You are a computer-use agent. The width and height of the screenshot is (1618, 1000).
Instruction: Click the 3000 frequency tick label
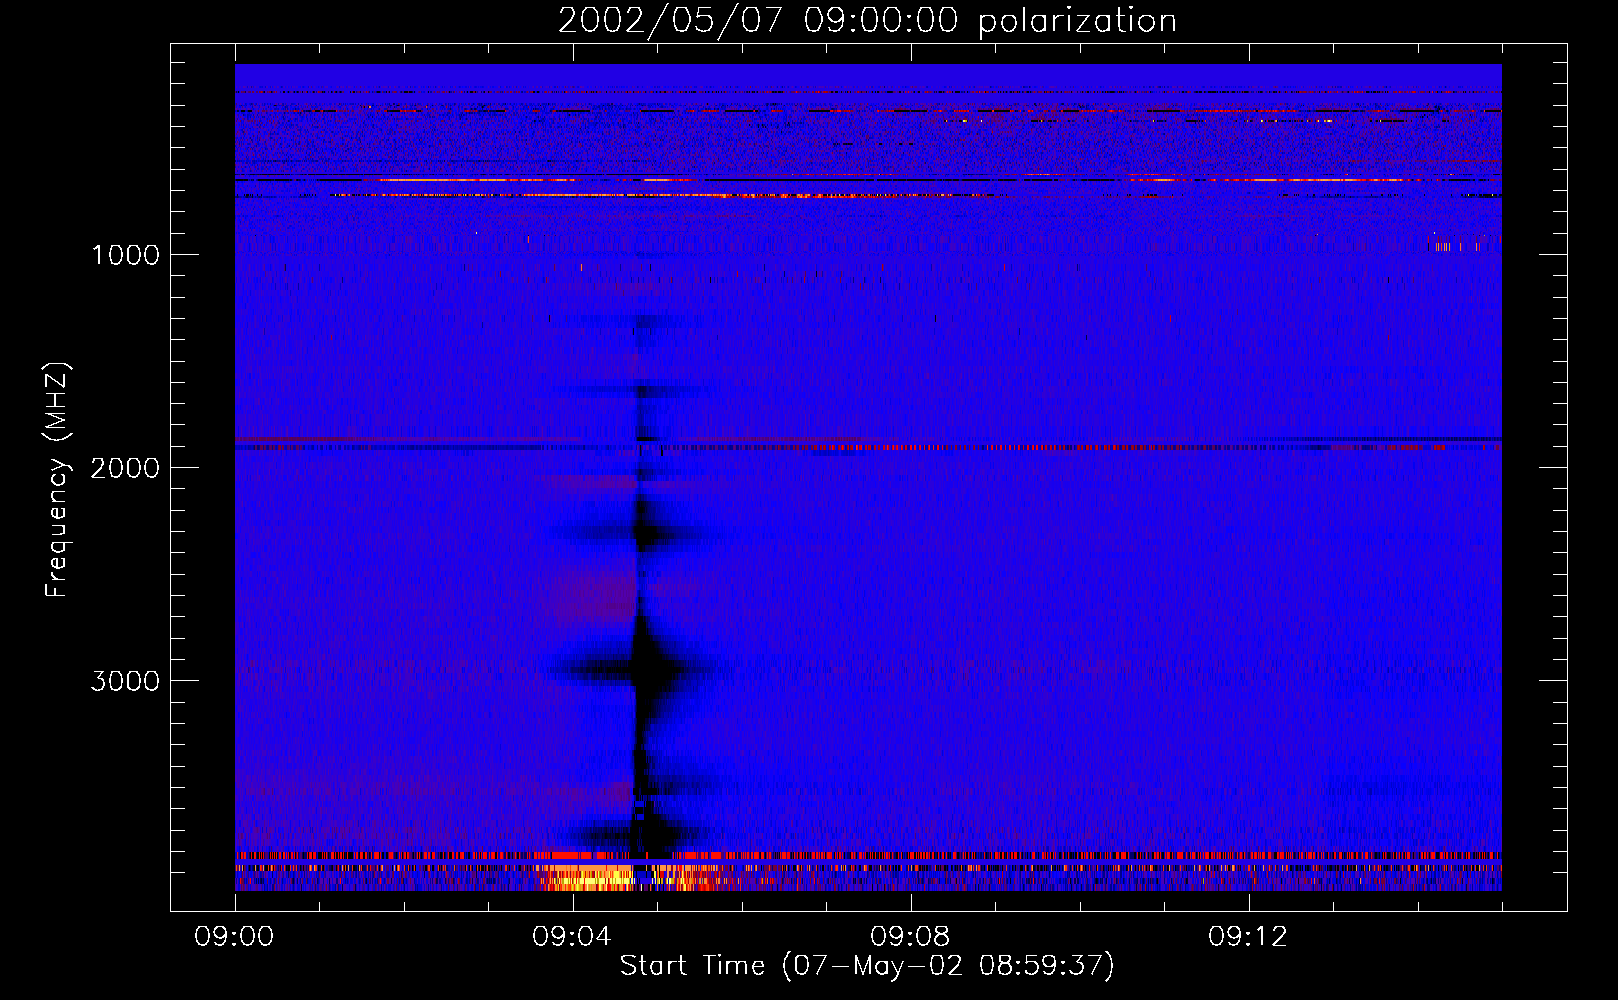pos(125,681)
